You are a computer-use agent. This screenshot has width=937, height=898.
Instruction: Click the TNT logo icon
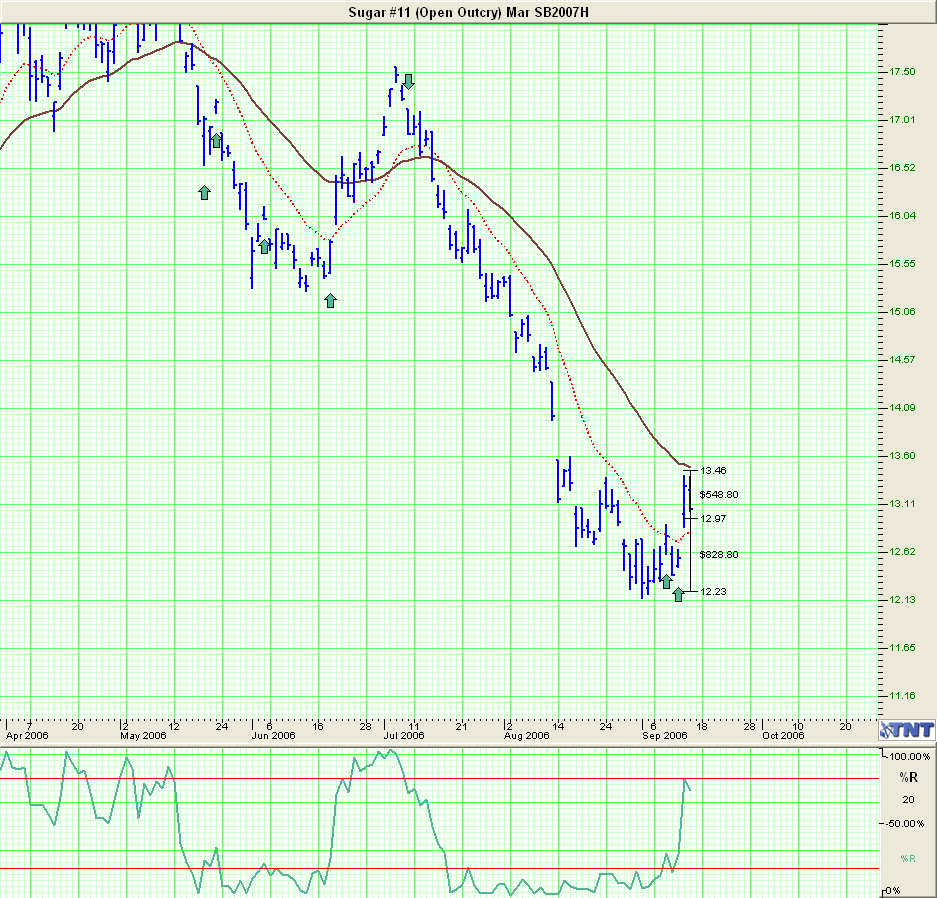click(907, 730)
